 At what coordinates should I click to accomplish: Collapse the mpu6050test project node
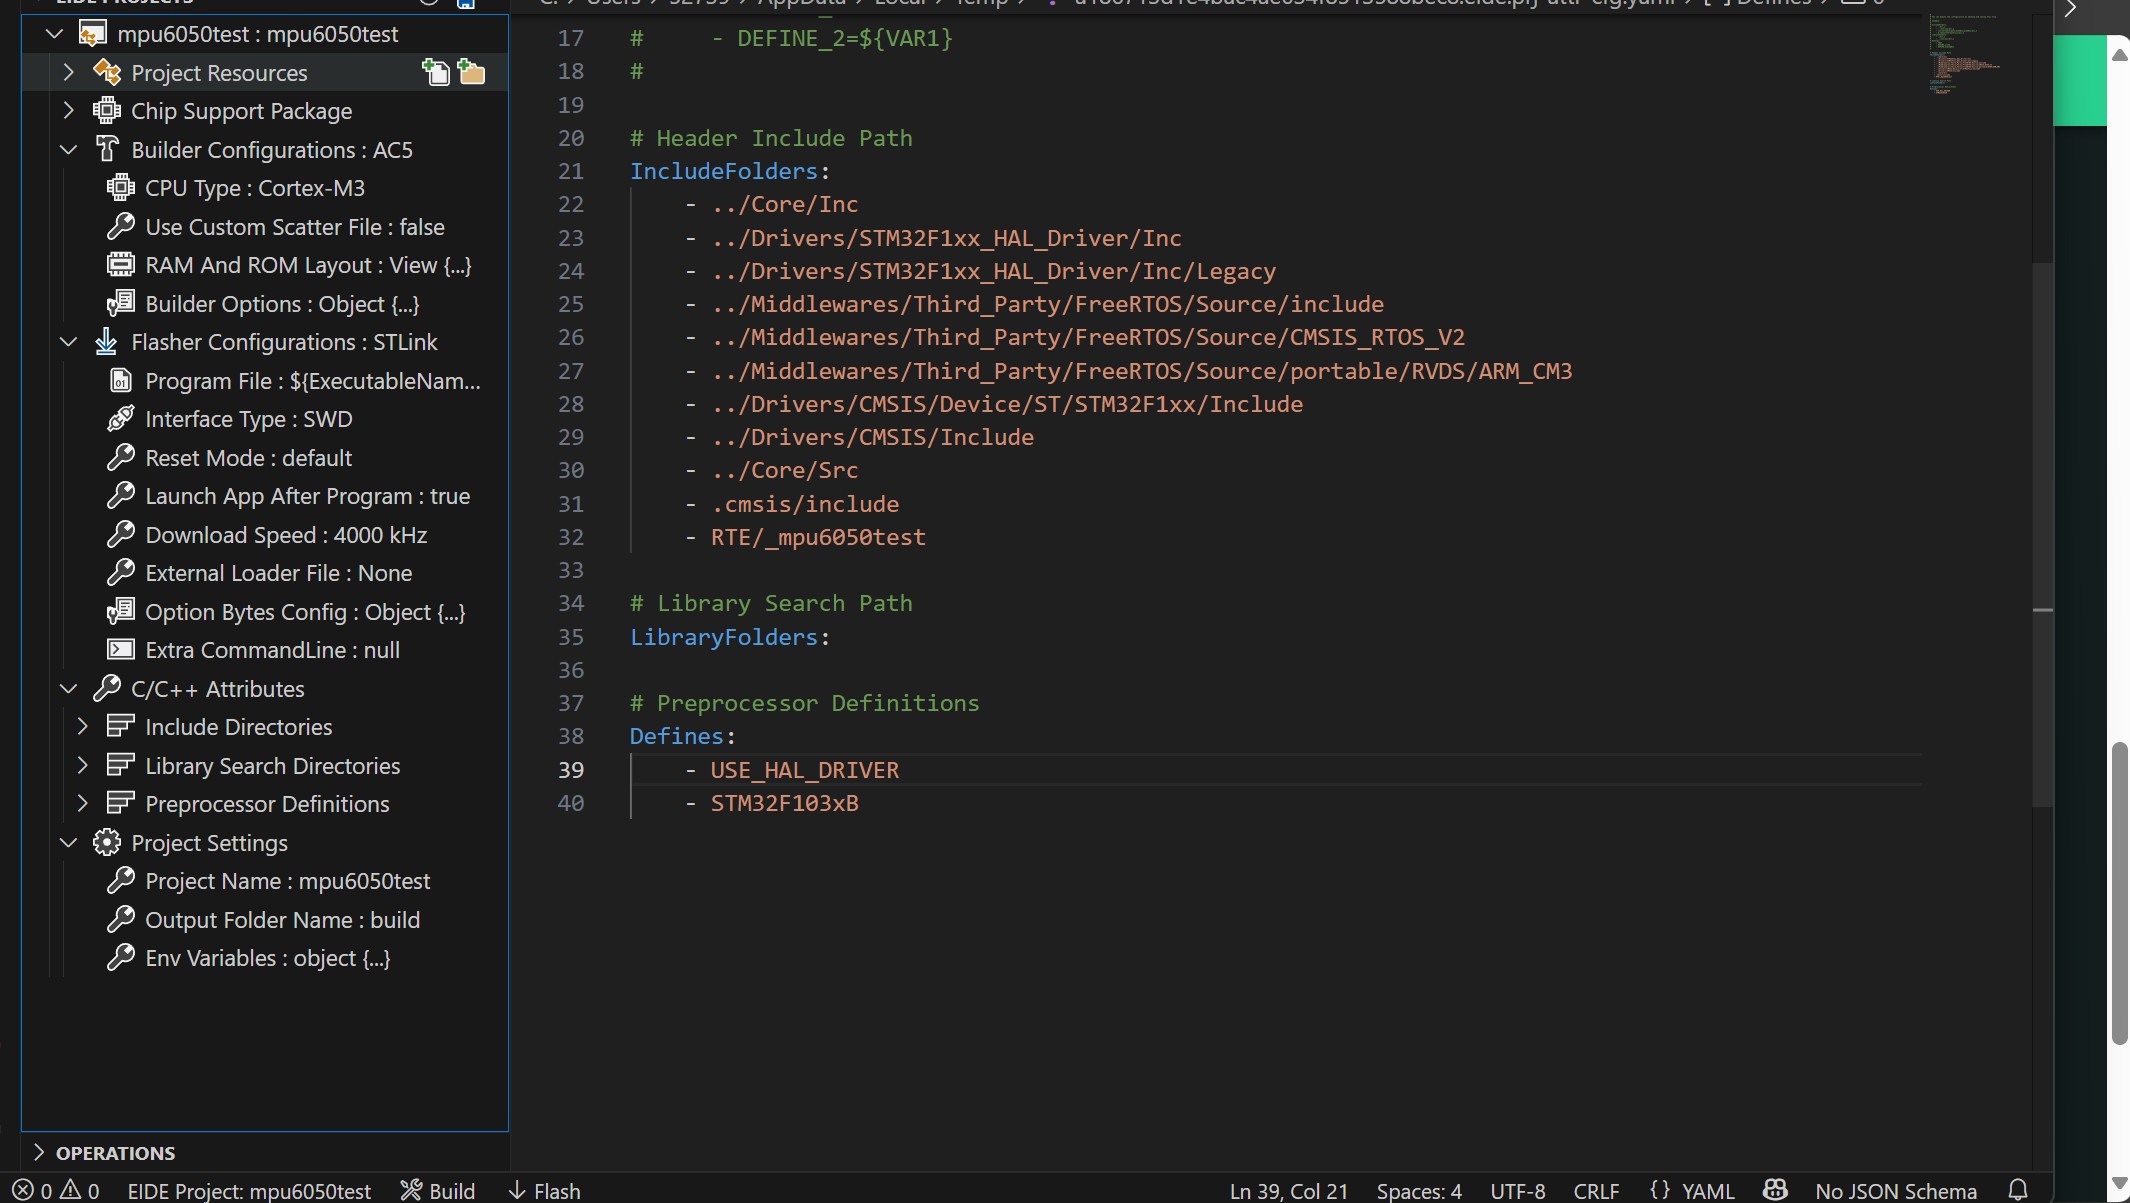(x=55, y=34)
